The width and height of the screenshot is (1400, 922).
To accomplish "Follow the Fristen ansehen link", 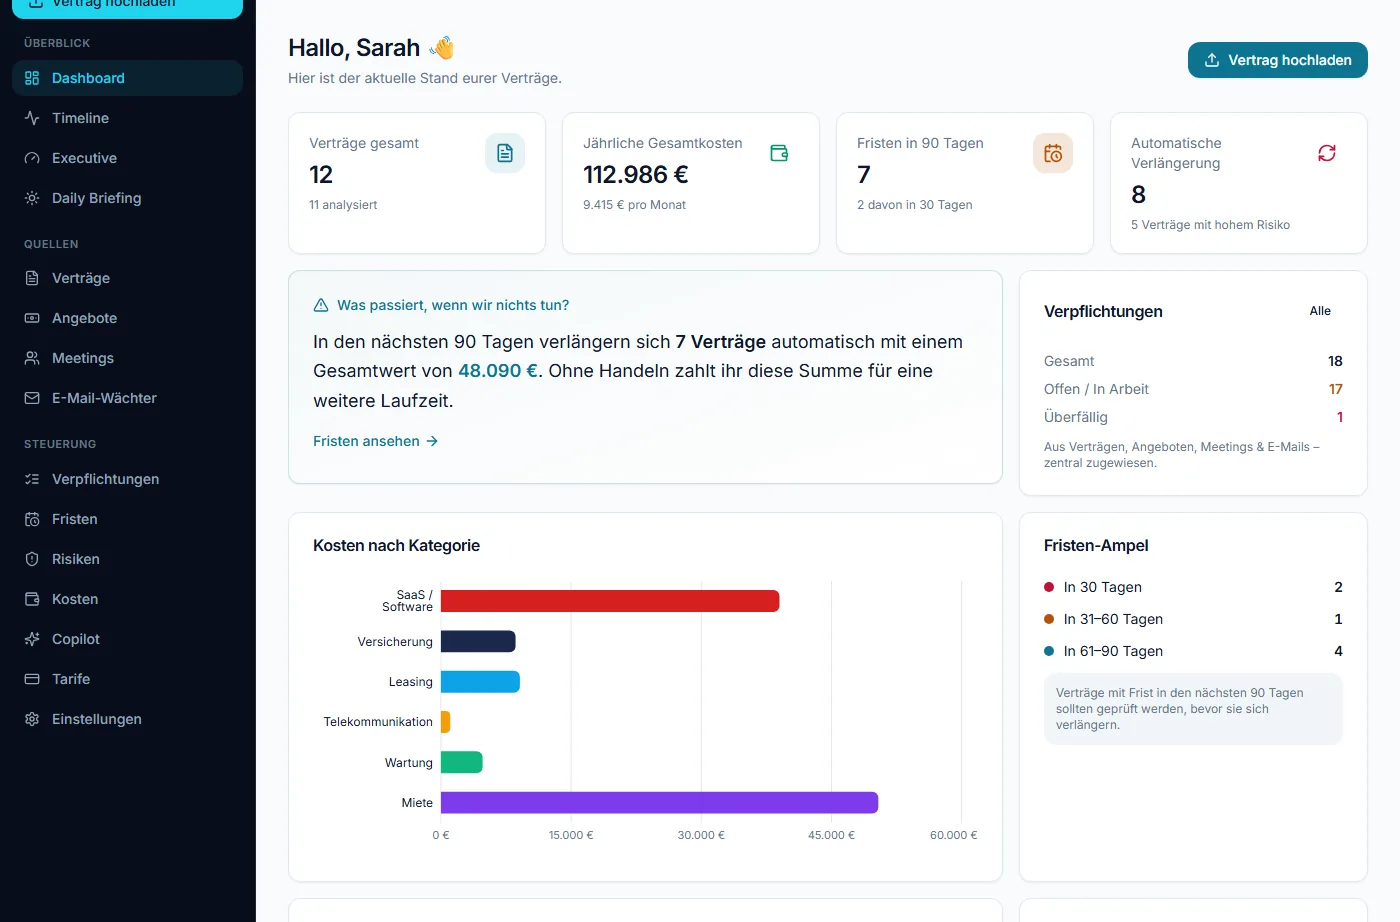I will (376, 441).
